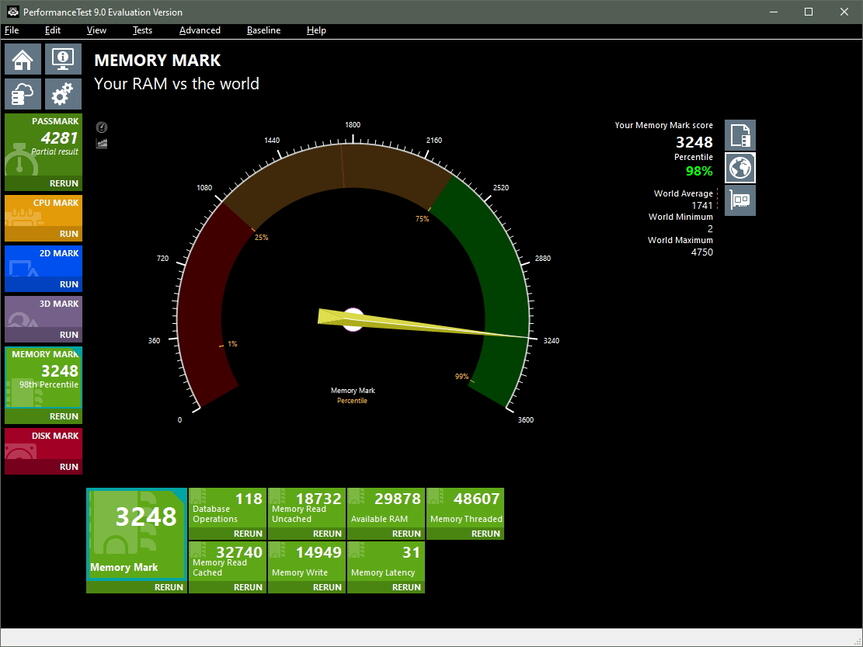This screenshot has height=647, width=863.
Task: Select the Database Operations 118 tile
Action: (x=227, y=508)
